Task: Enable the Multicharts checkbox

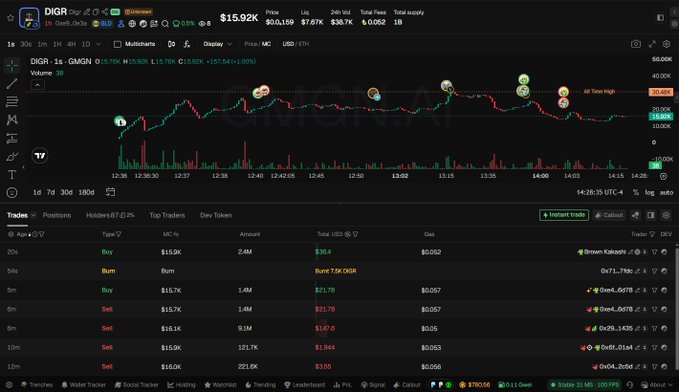Action: coord(117,44)
